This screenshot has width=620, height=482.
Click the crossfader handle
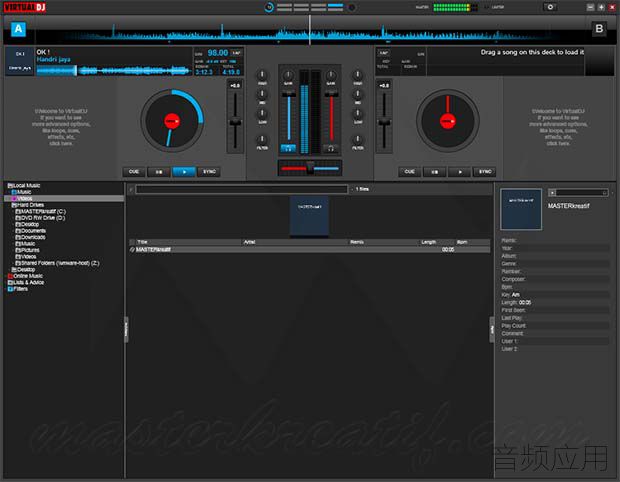click(x=310, y=168)
